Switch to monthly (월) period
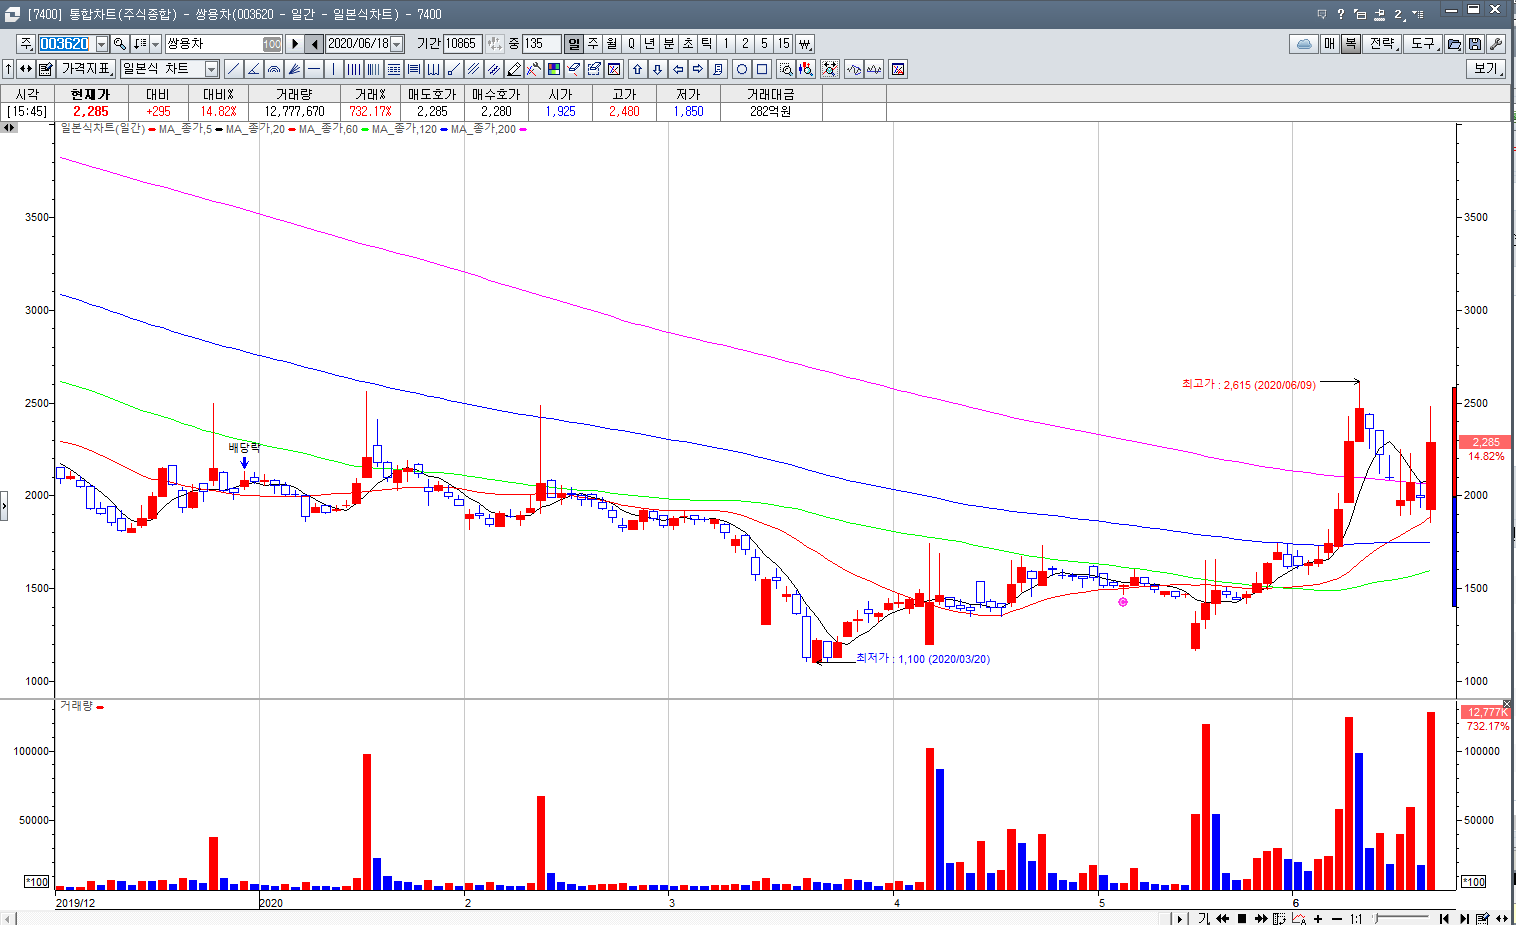The width and height of the screenshot is (1516, 925). coord(611,44)
